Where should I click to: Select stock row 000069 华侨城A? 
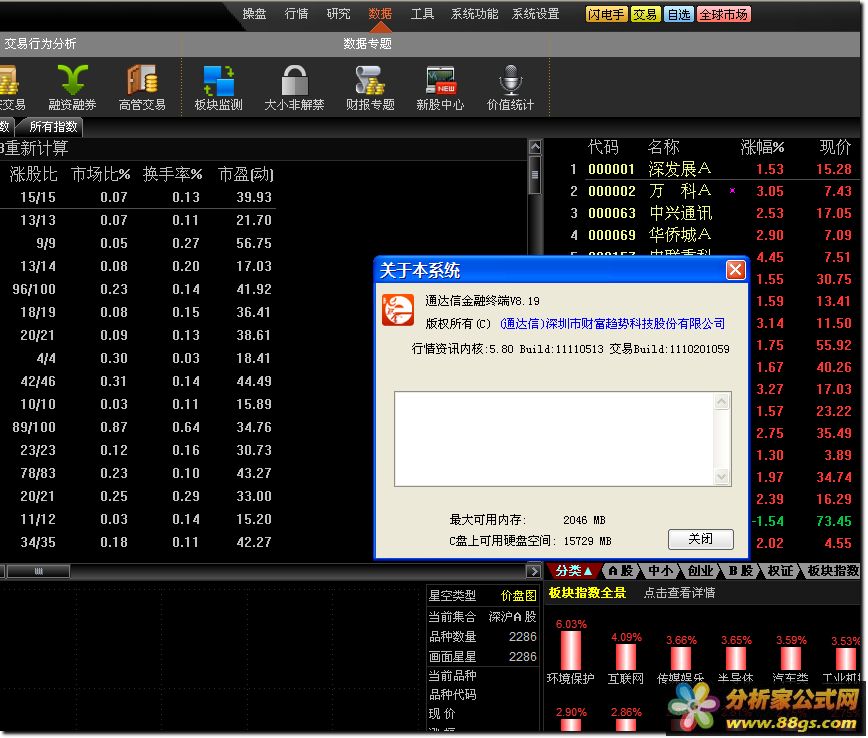click(x=704, y=235)
